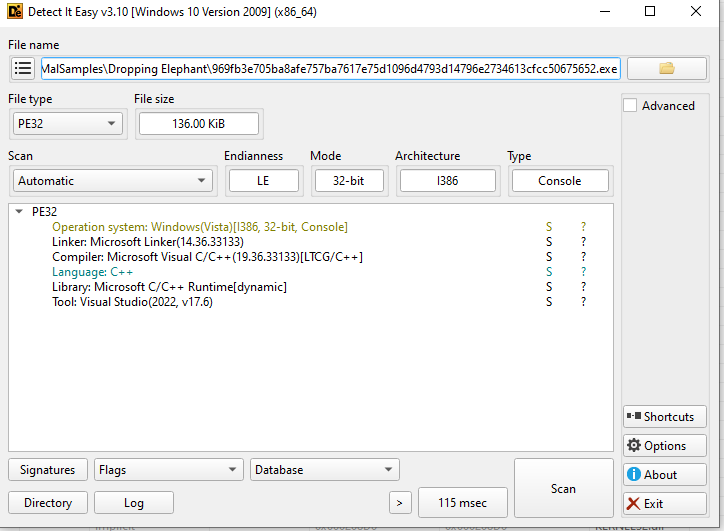Image resolution: width=724 pixels, height=531 pixels.
Task: Open the Flags dropdown
Action: click(169, 470)
